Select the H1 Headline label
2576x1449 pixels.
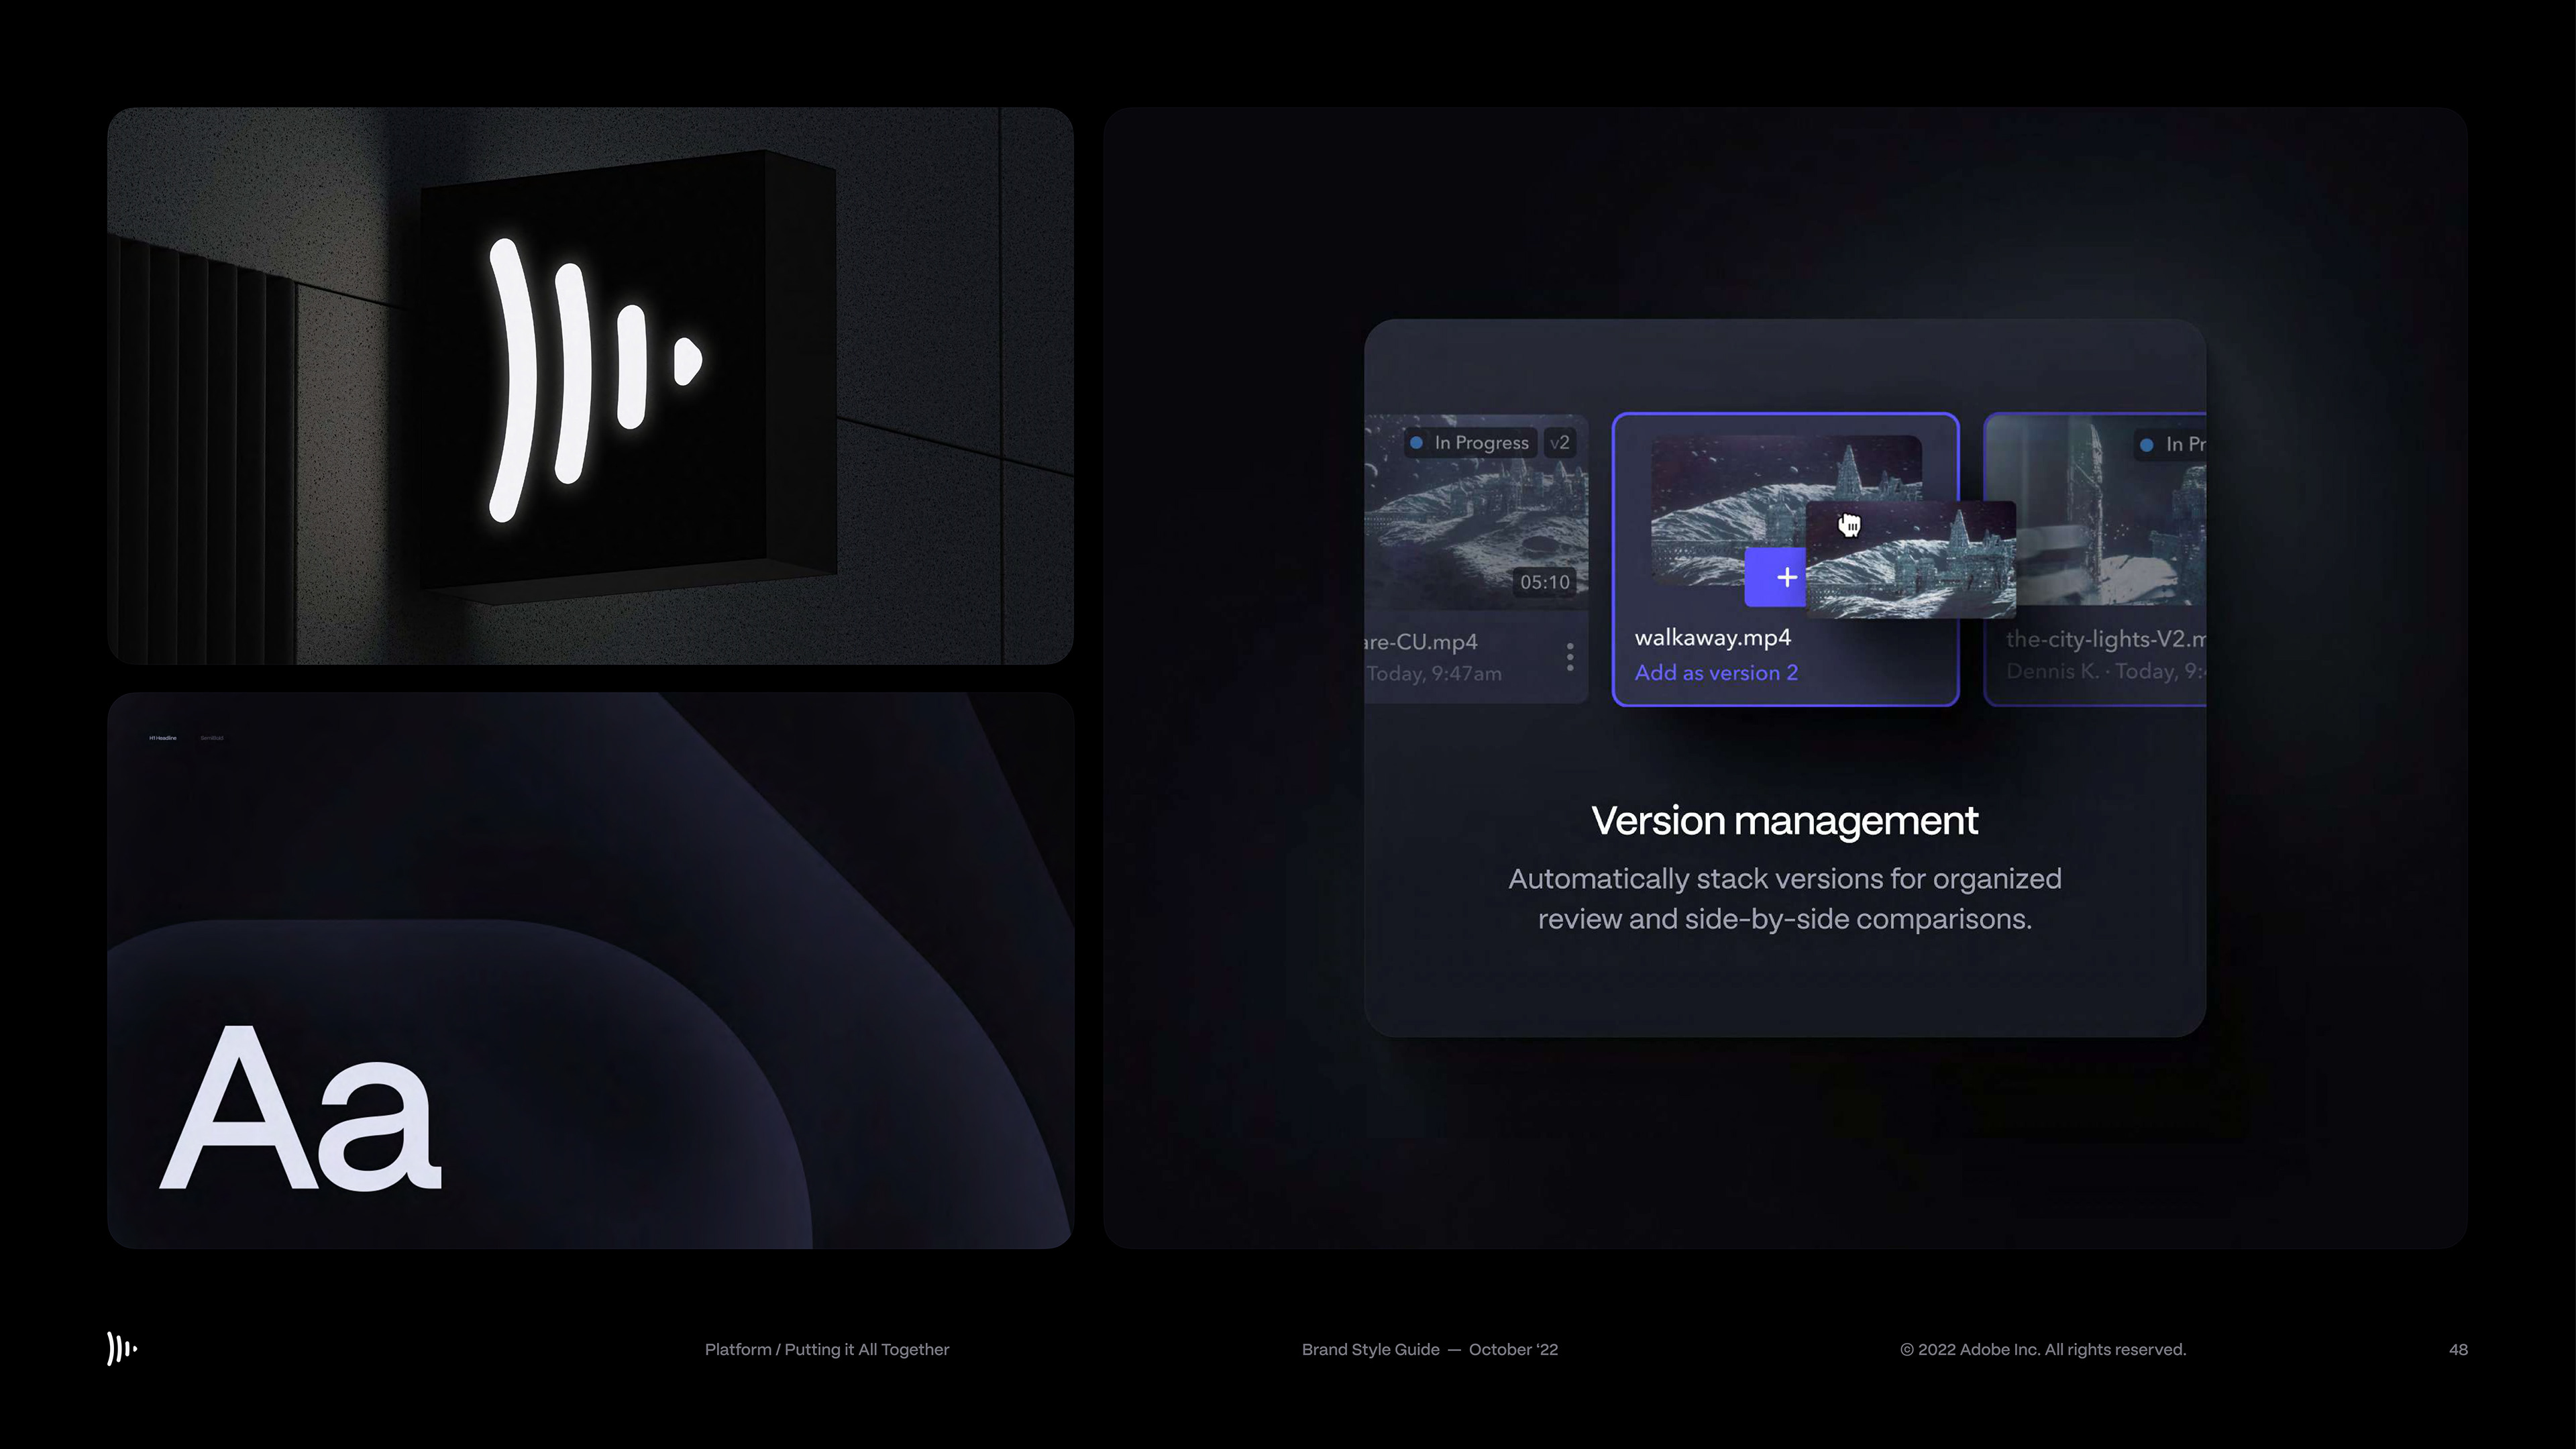click(x=162, y=738)
